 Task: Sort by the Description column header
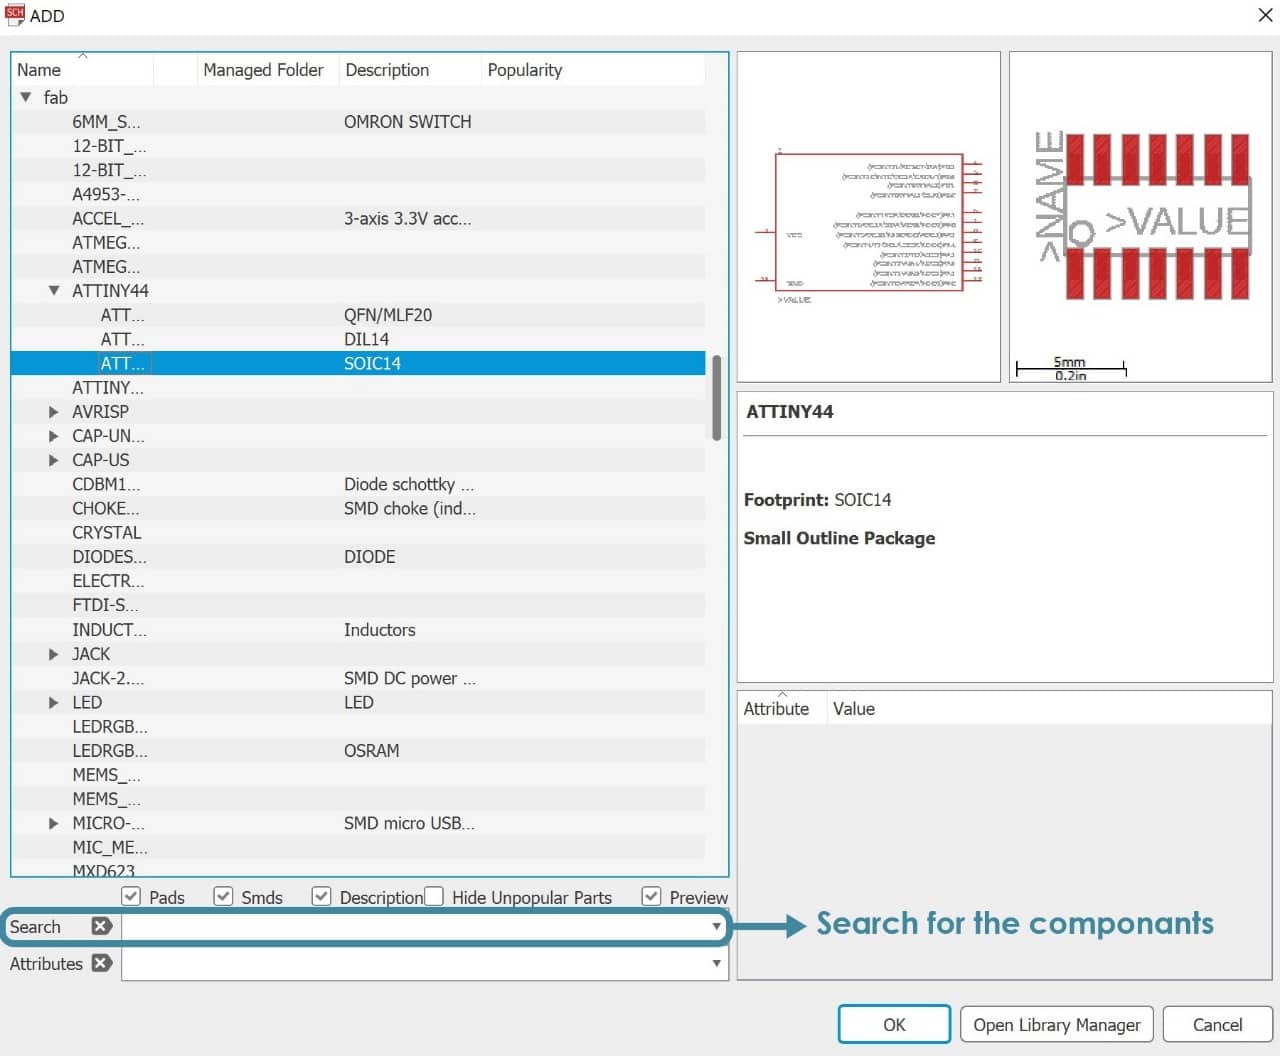(409, 70)
